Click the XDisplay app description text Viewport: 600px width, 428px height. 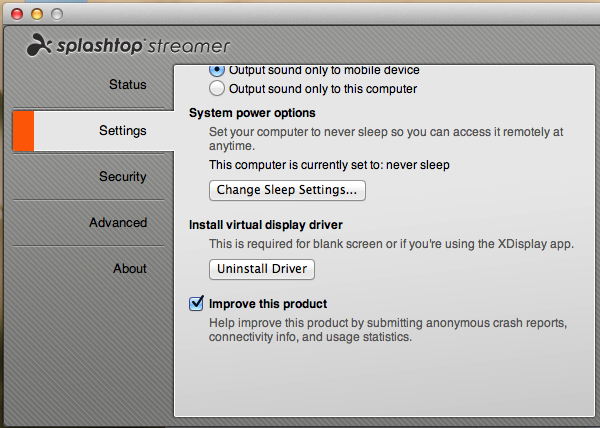391,244
